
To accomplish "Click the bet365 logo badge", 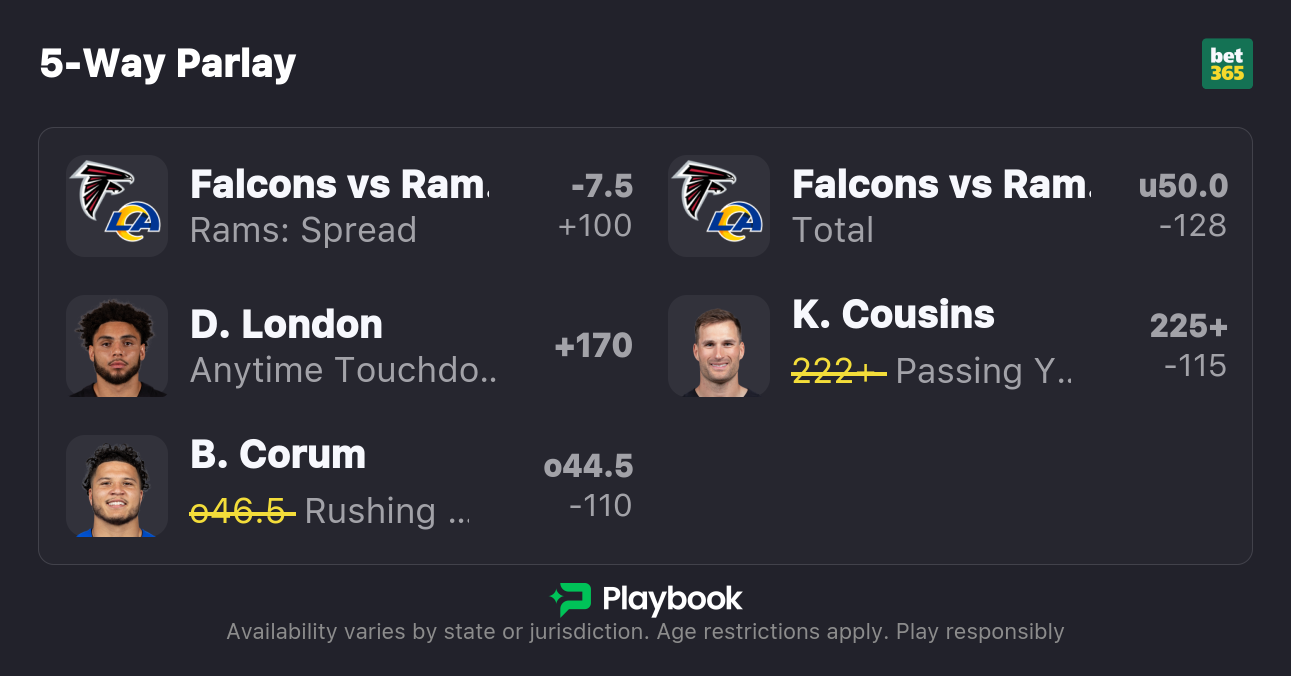I will [x=1227, y=64].
